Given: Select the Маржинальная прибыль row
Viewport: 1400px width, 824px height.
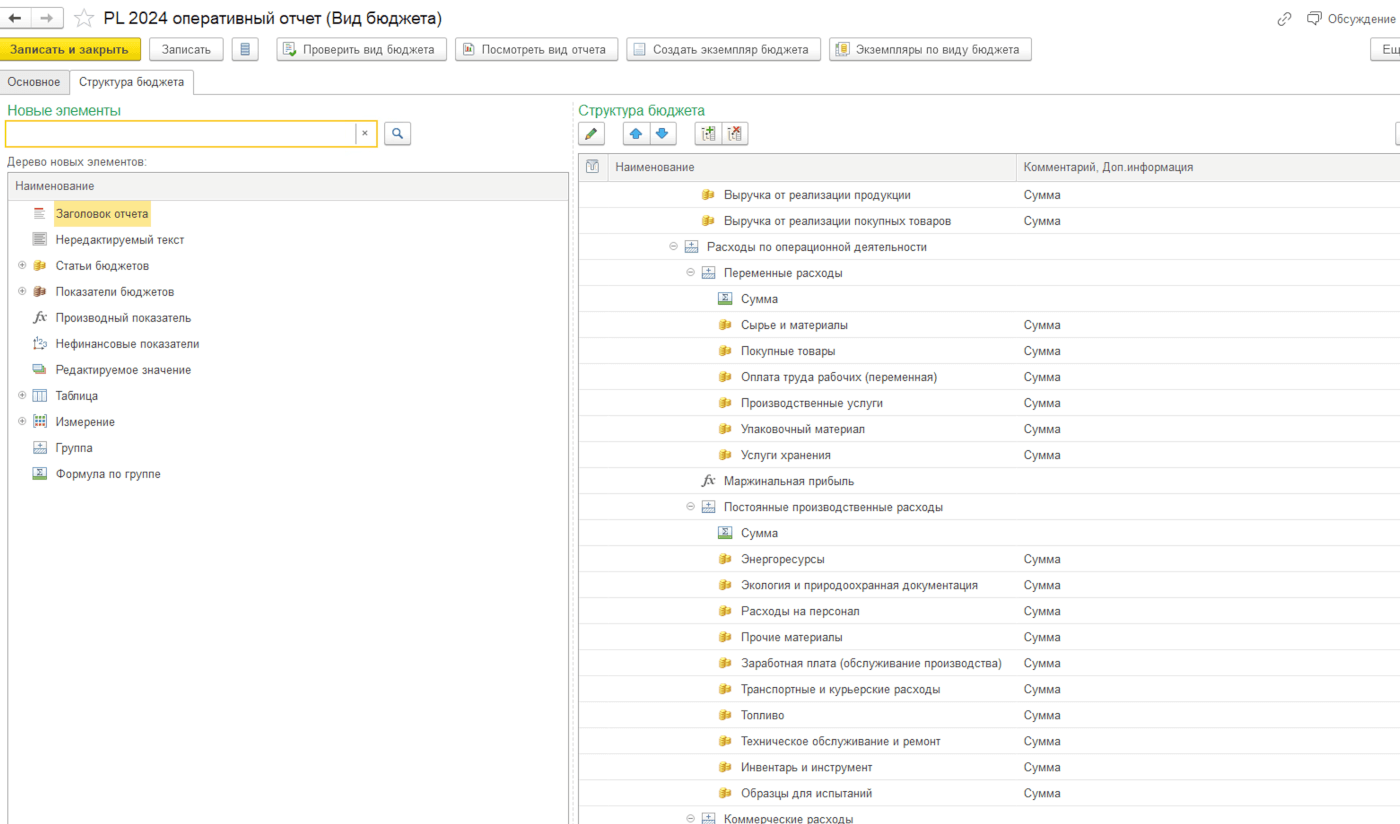Looking at the screenshot, I should coord(788,481).
